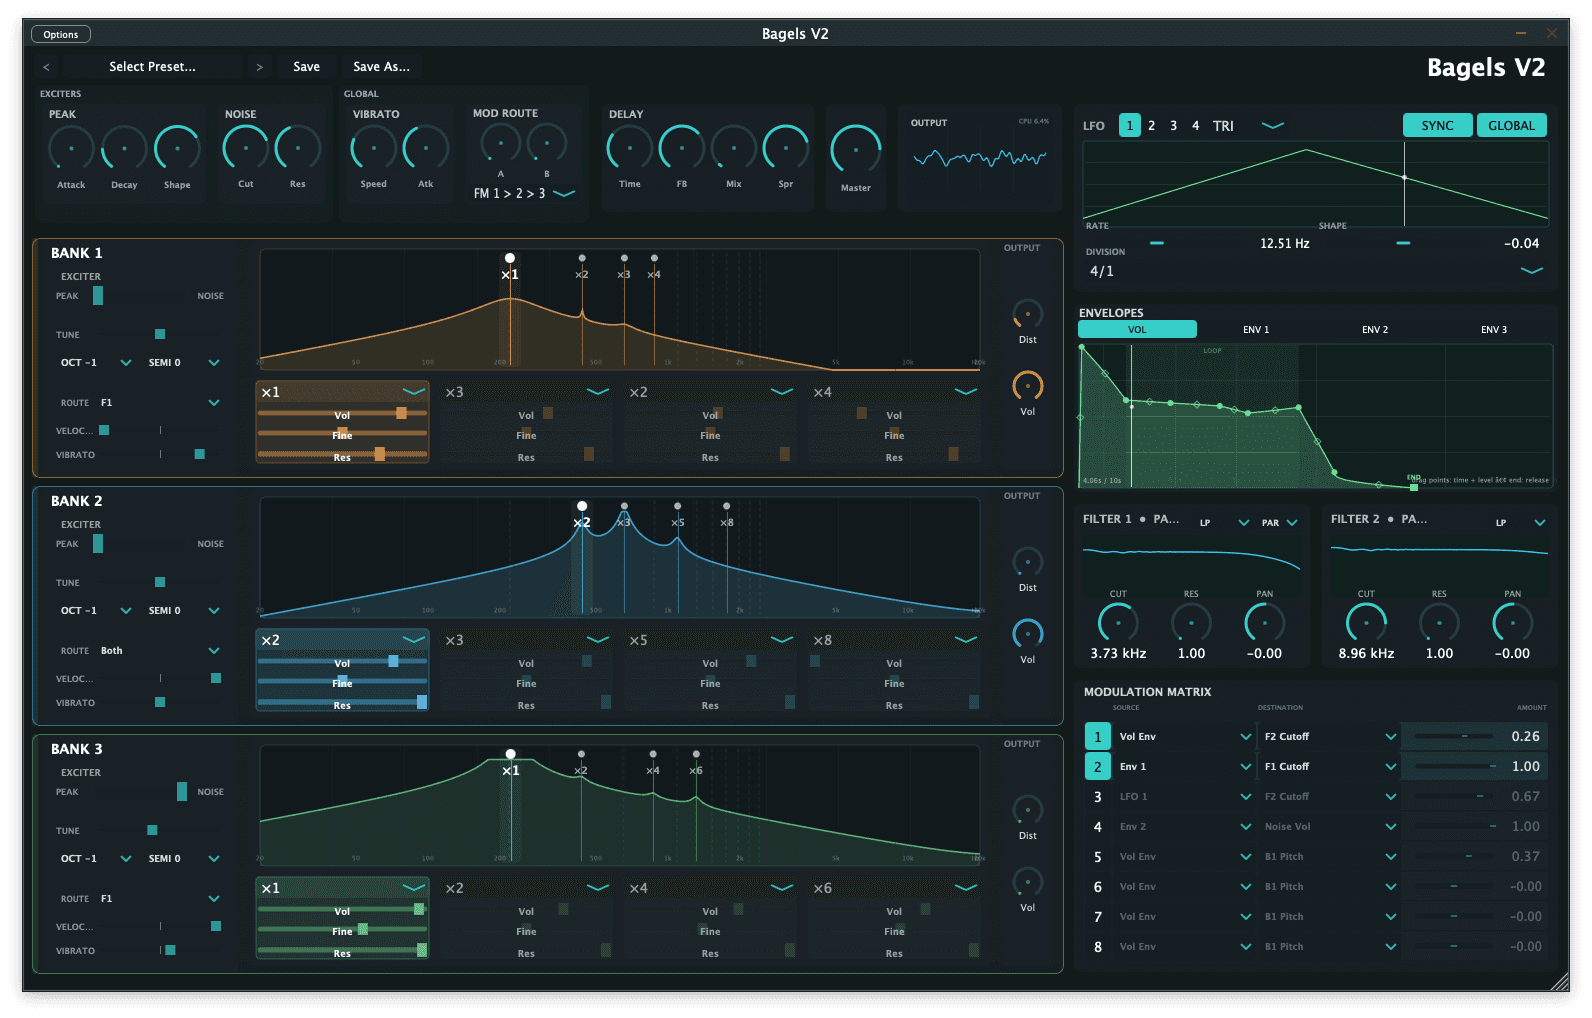Viewport: 1592px width, 1018px height.
Task: Open Vol Env source dropdown row 1
Action: coord(1184,737)
